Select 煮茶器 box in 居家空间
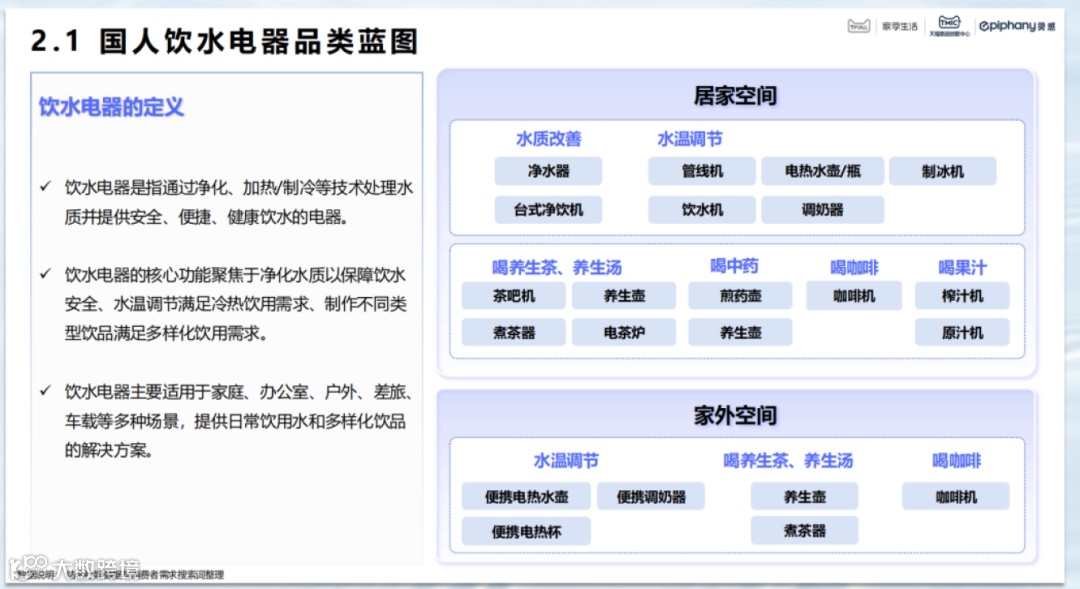This screenshot has width=1080, height=589. [x=514, y=332]
